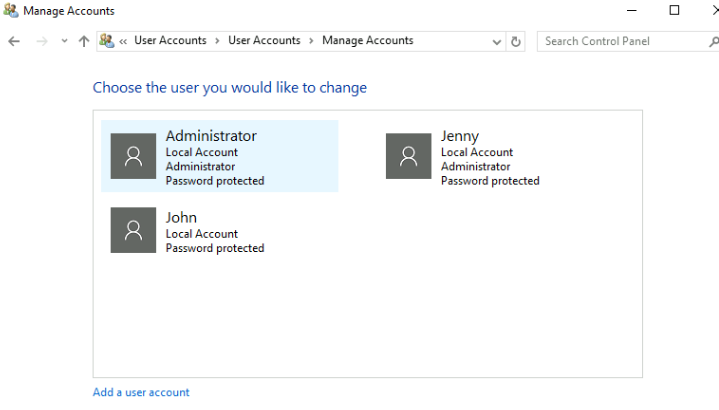Screen dimensions: 719x410
Task: Click the double chevron in address bar
Action: pyautogui.click(x=123, y=41)
